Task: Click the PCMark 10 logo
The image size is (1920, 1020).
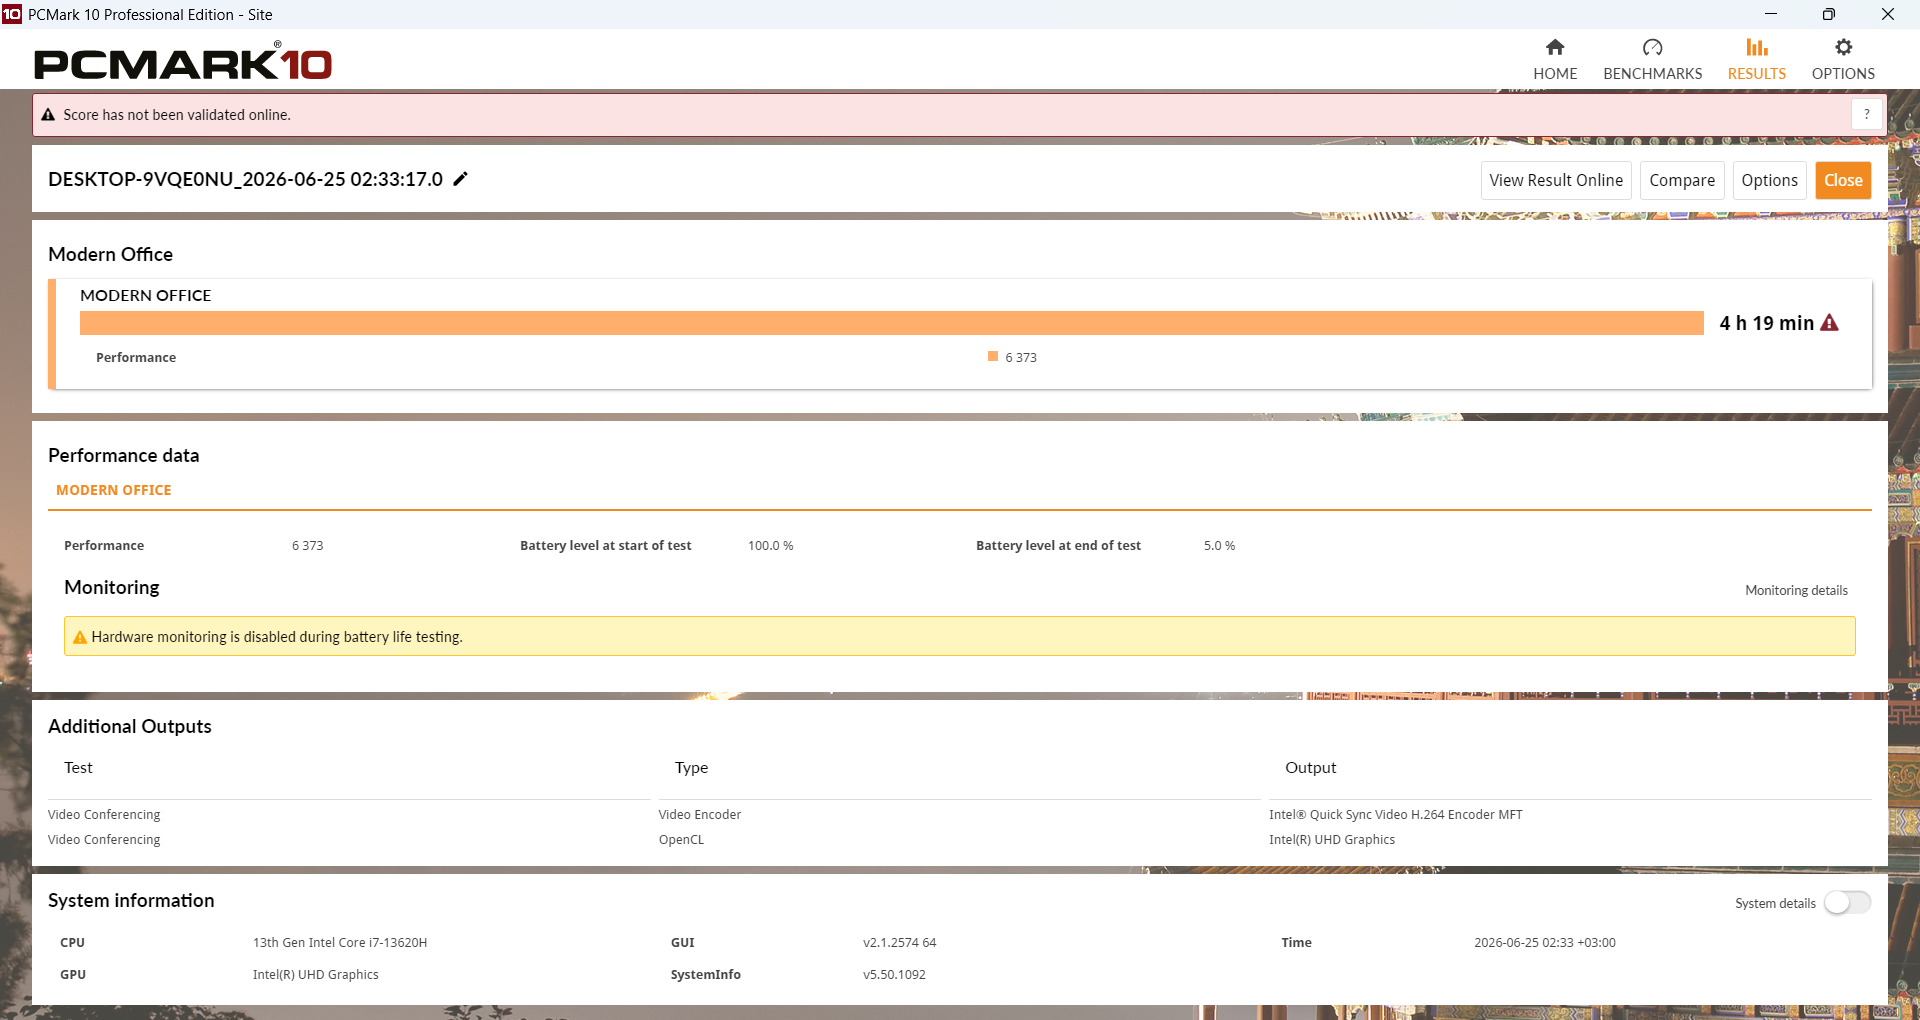Action: tap(183, 62)
